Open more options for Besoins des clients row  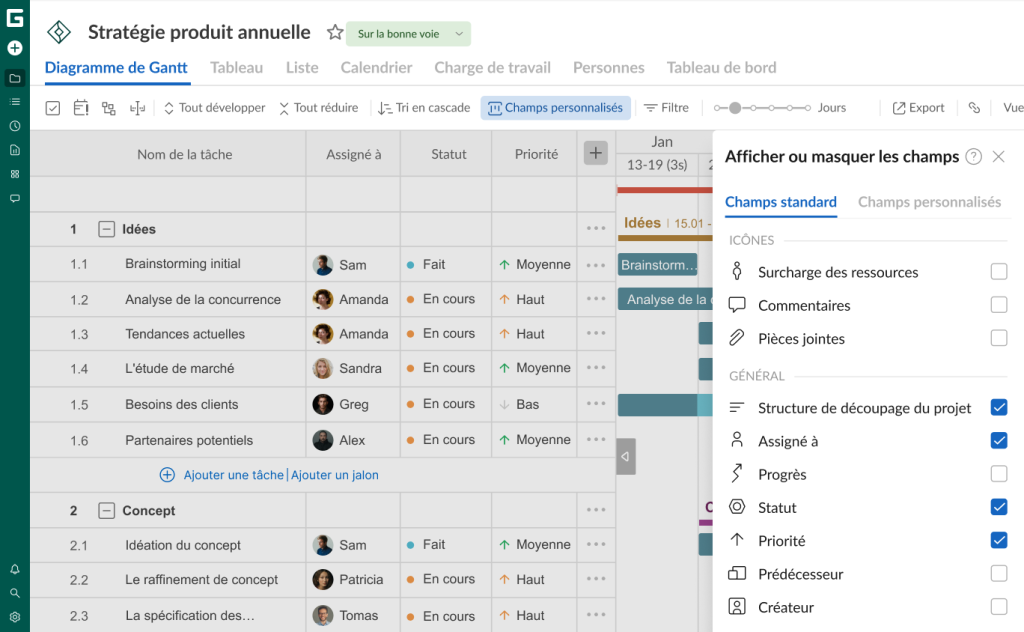coord(596,404)
